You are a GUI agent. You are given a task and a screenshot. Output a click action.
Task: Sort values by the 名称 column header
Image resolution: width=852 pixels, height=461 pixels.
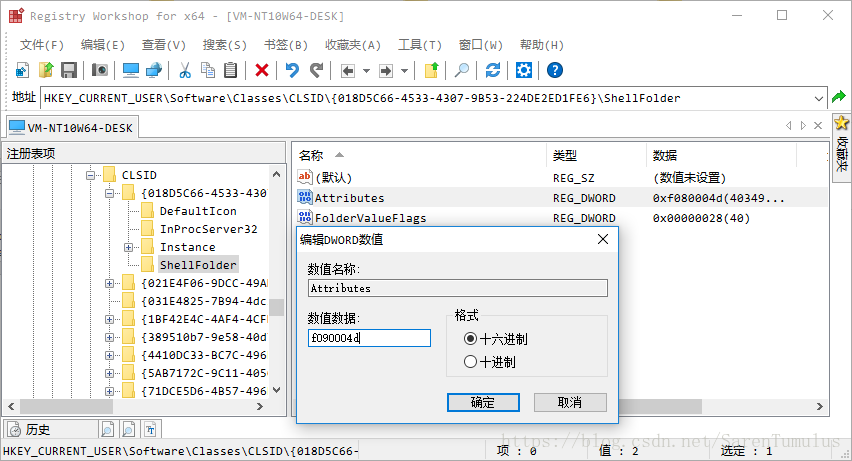click(418, 155)
